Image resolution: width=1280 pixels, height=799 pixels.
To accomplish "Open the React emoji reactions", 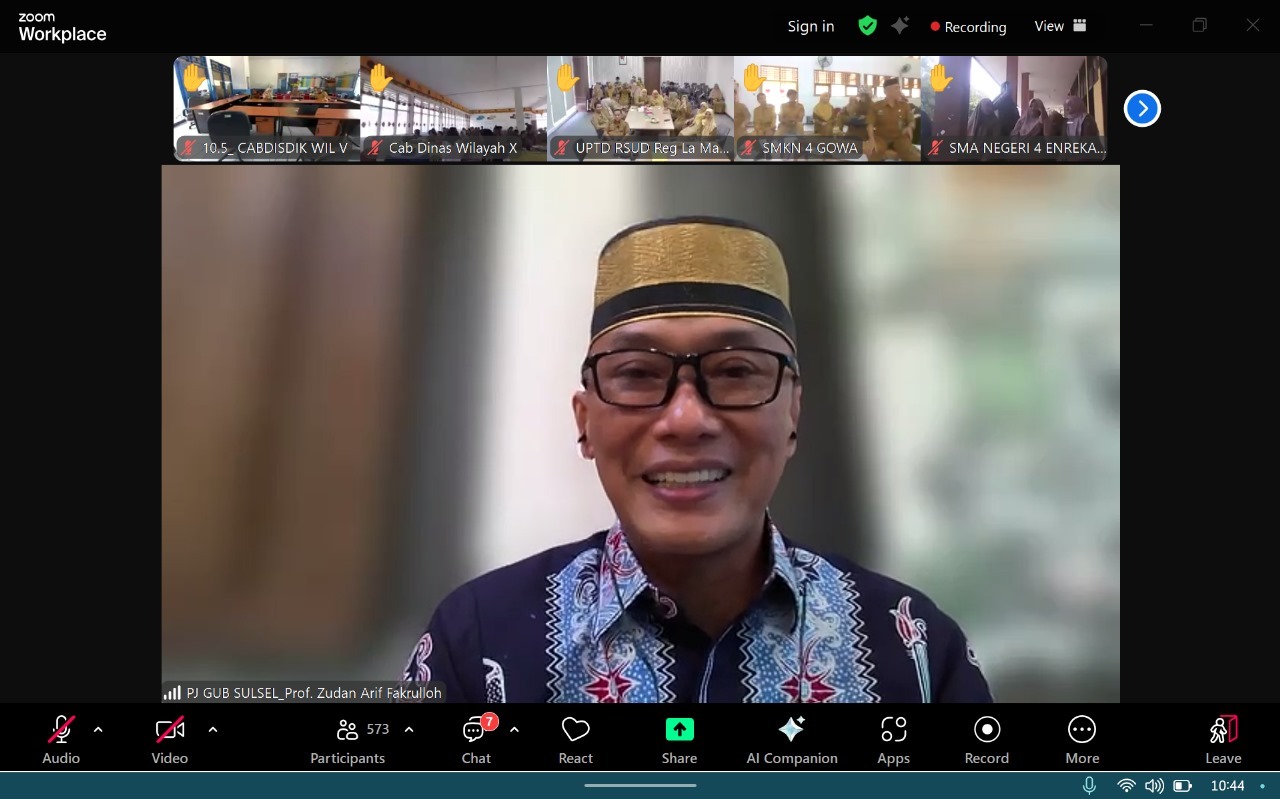I will (575, 740).
